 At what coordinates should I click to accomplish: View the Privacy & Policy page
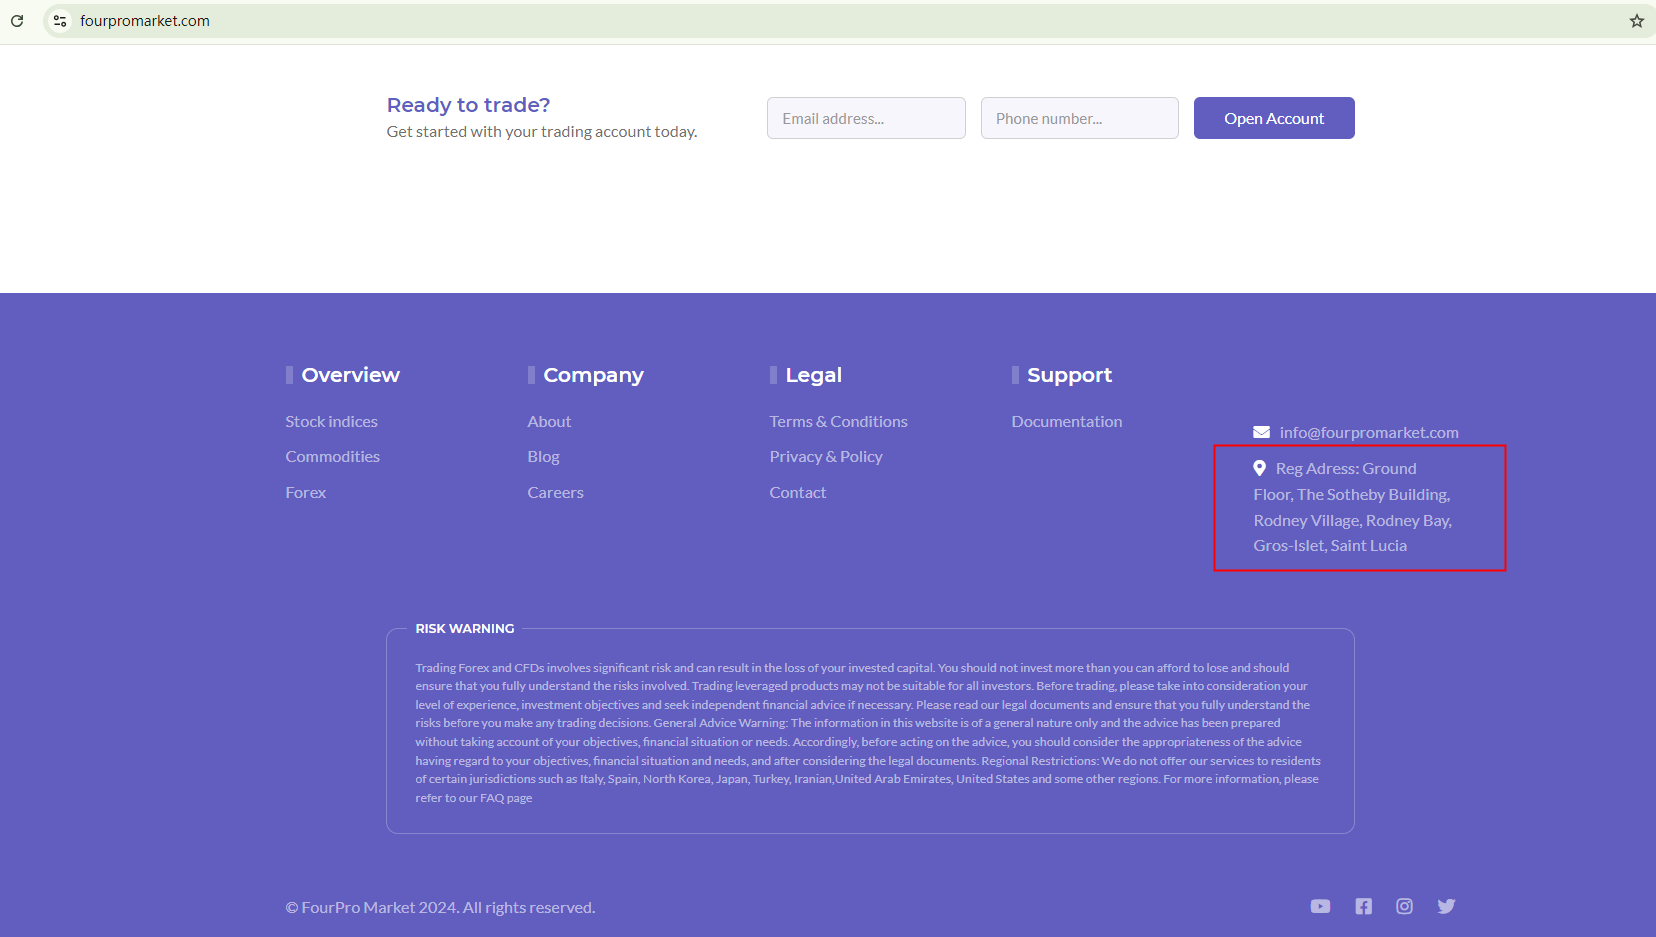pos(825,457)
